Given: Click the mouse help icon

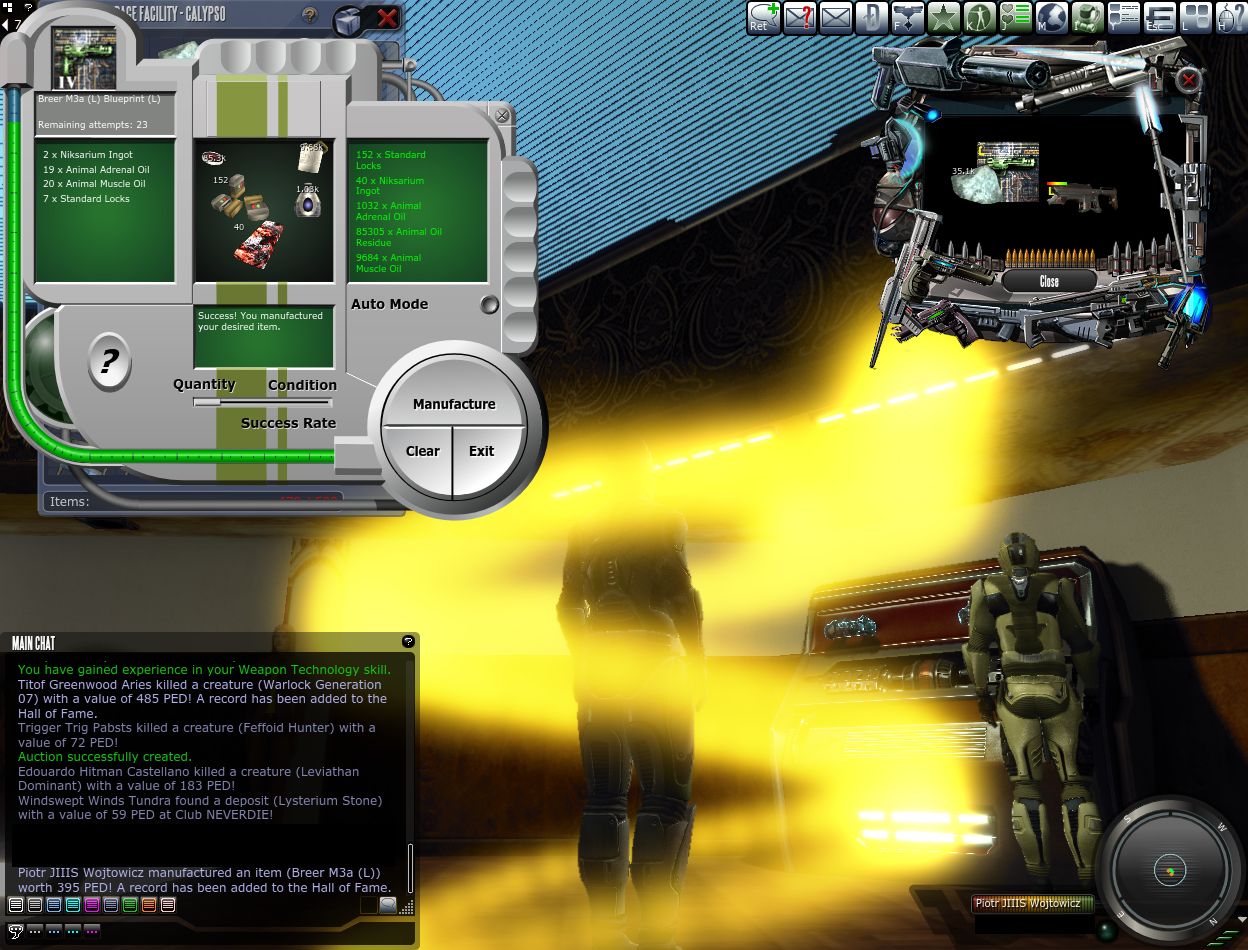Looking at the screenshot, I should tap(1231, 17).
